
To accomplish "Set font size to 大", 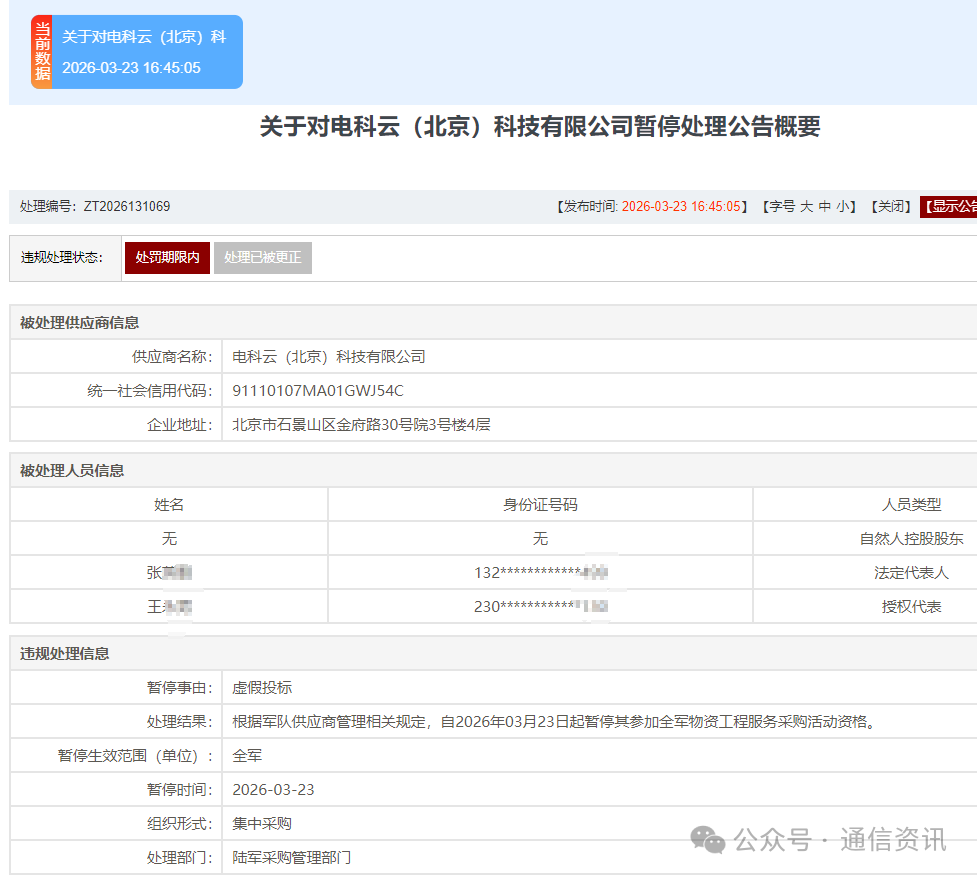I will (x=806, y=207).
